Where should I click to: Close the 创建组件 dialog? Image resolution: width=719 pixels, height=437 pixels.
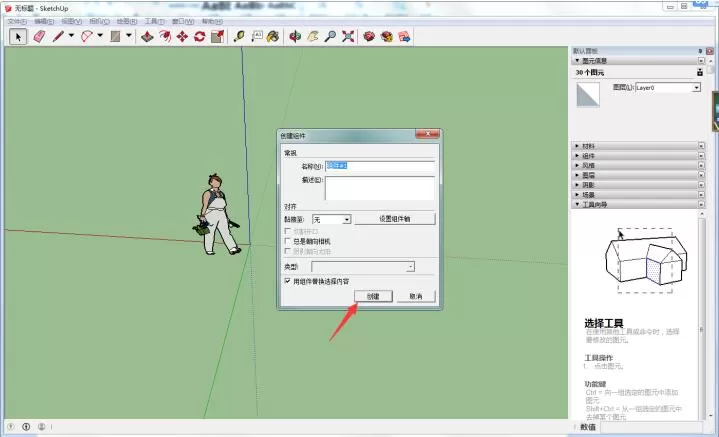click(427, 134)
